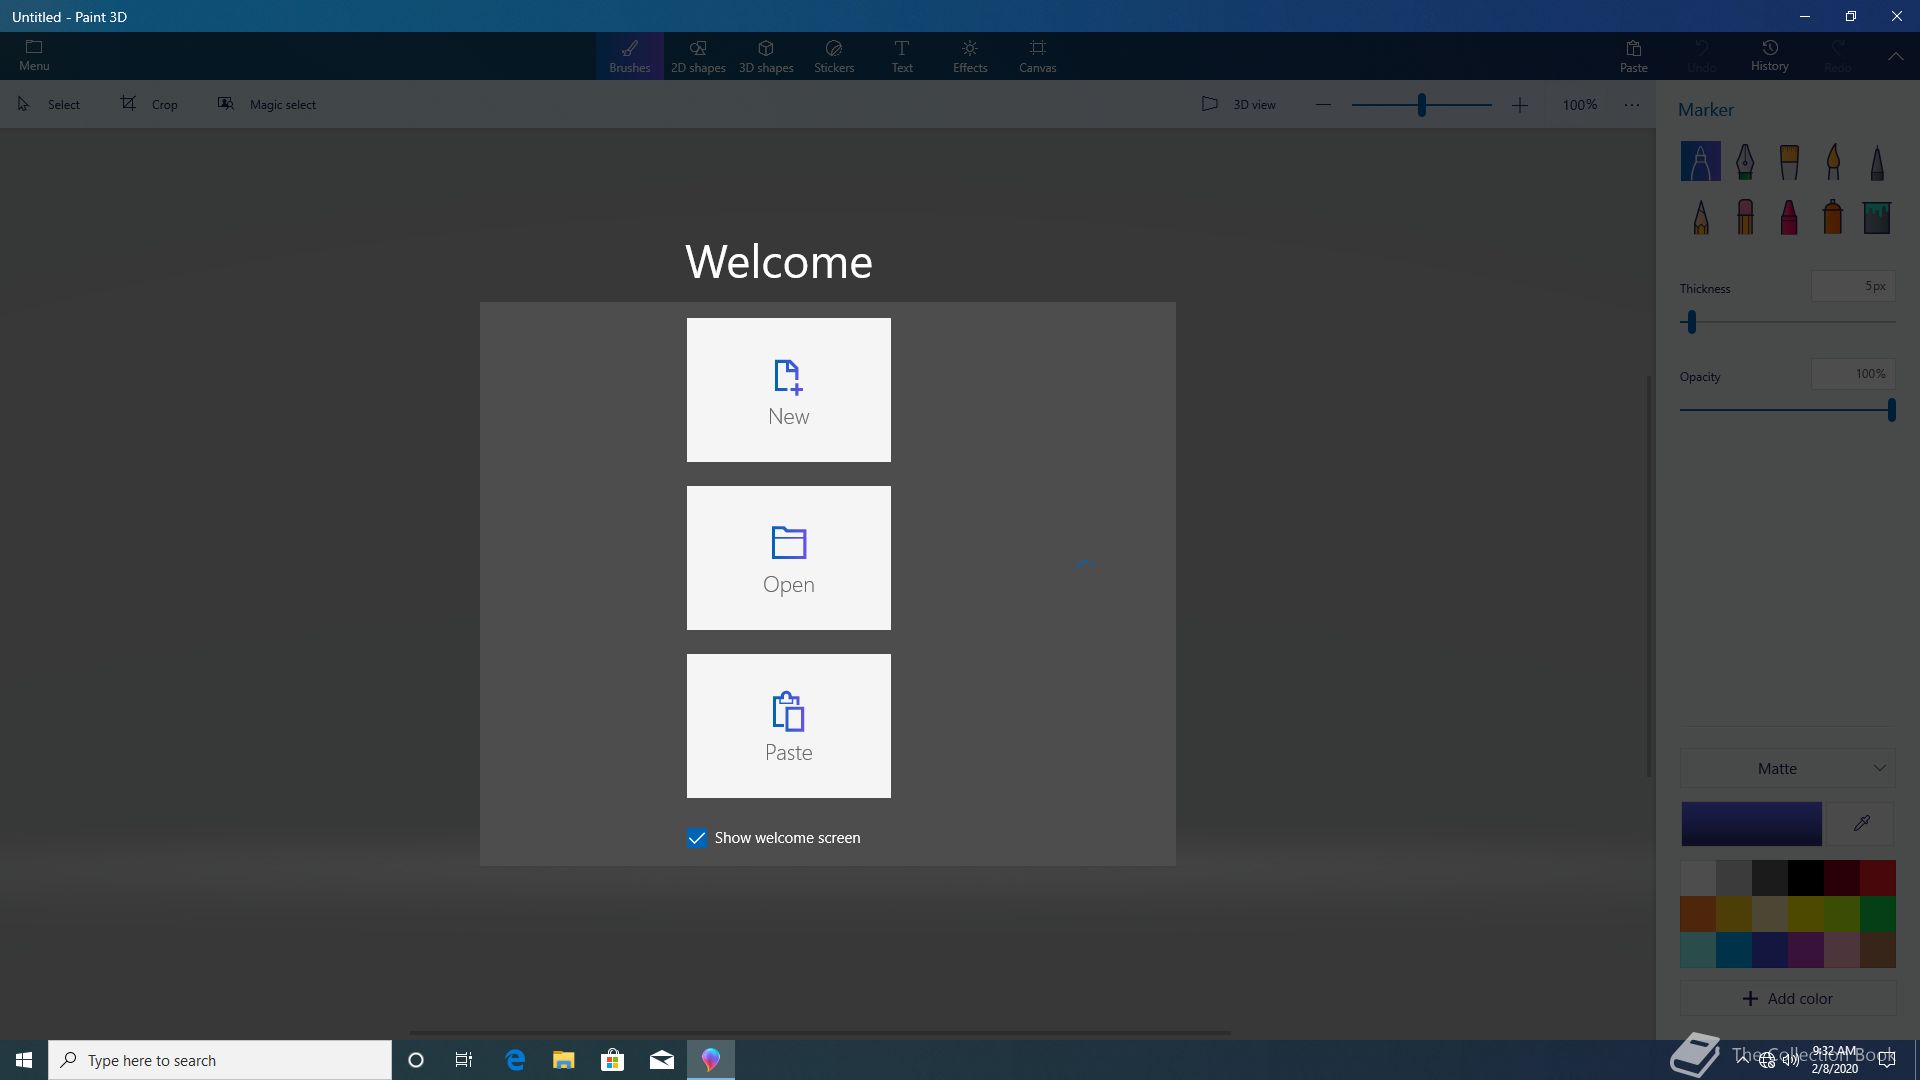Viewport: 1920px width, 1080px height.
Task: Click the zoom slider handle
Action: click(x=1421, y=104)
